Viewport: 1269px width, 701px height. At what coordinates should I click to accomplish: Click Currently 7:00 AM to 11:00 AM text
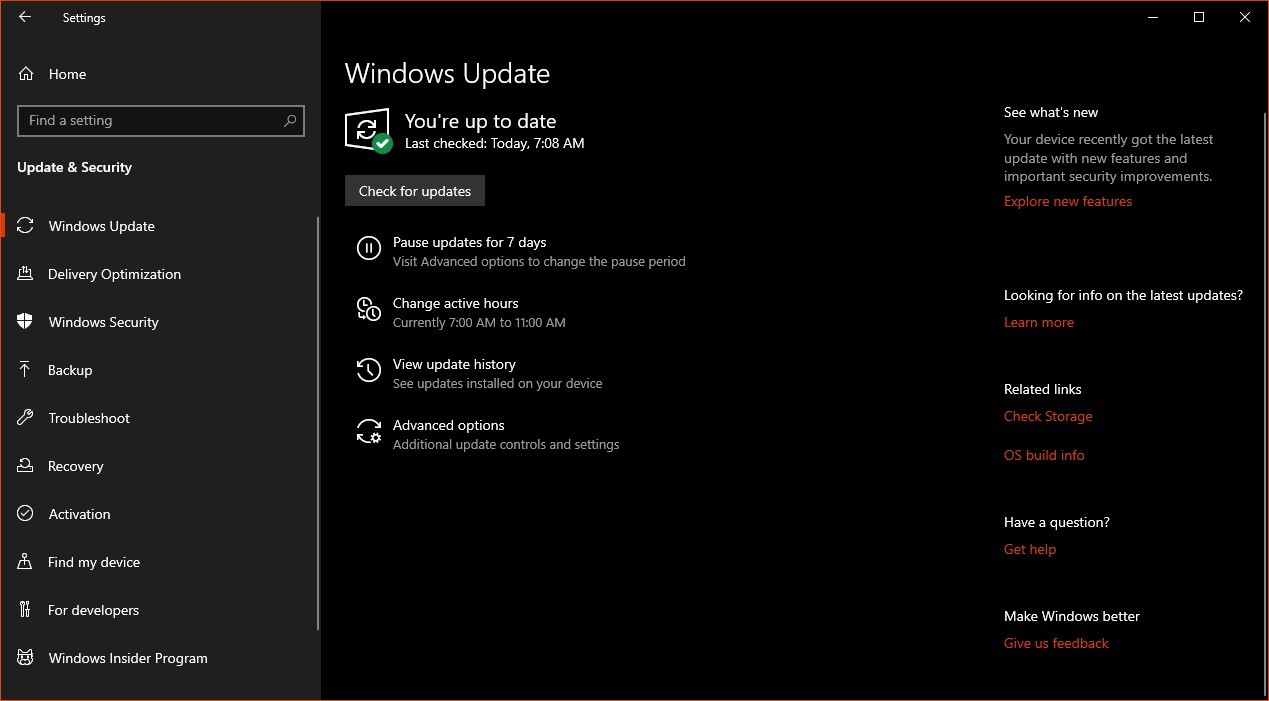pos(479,322)
